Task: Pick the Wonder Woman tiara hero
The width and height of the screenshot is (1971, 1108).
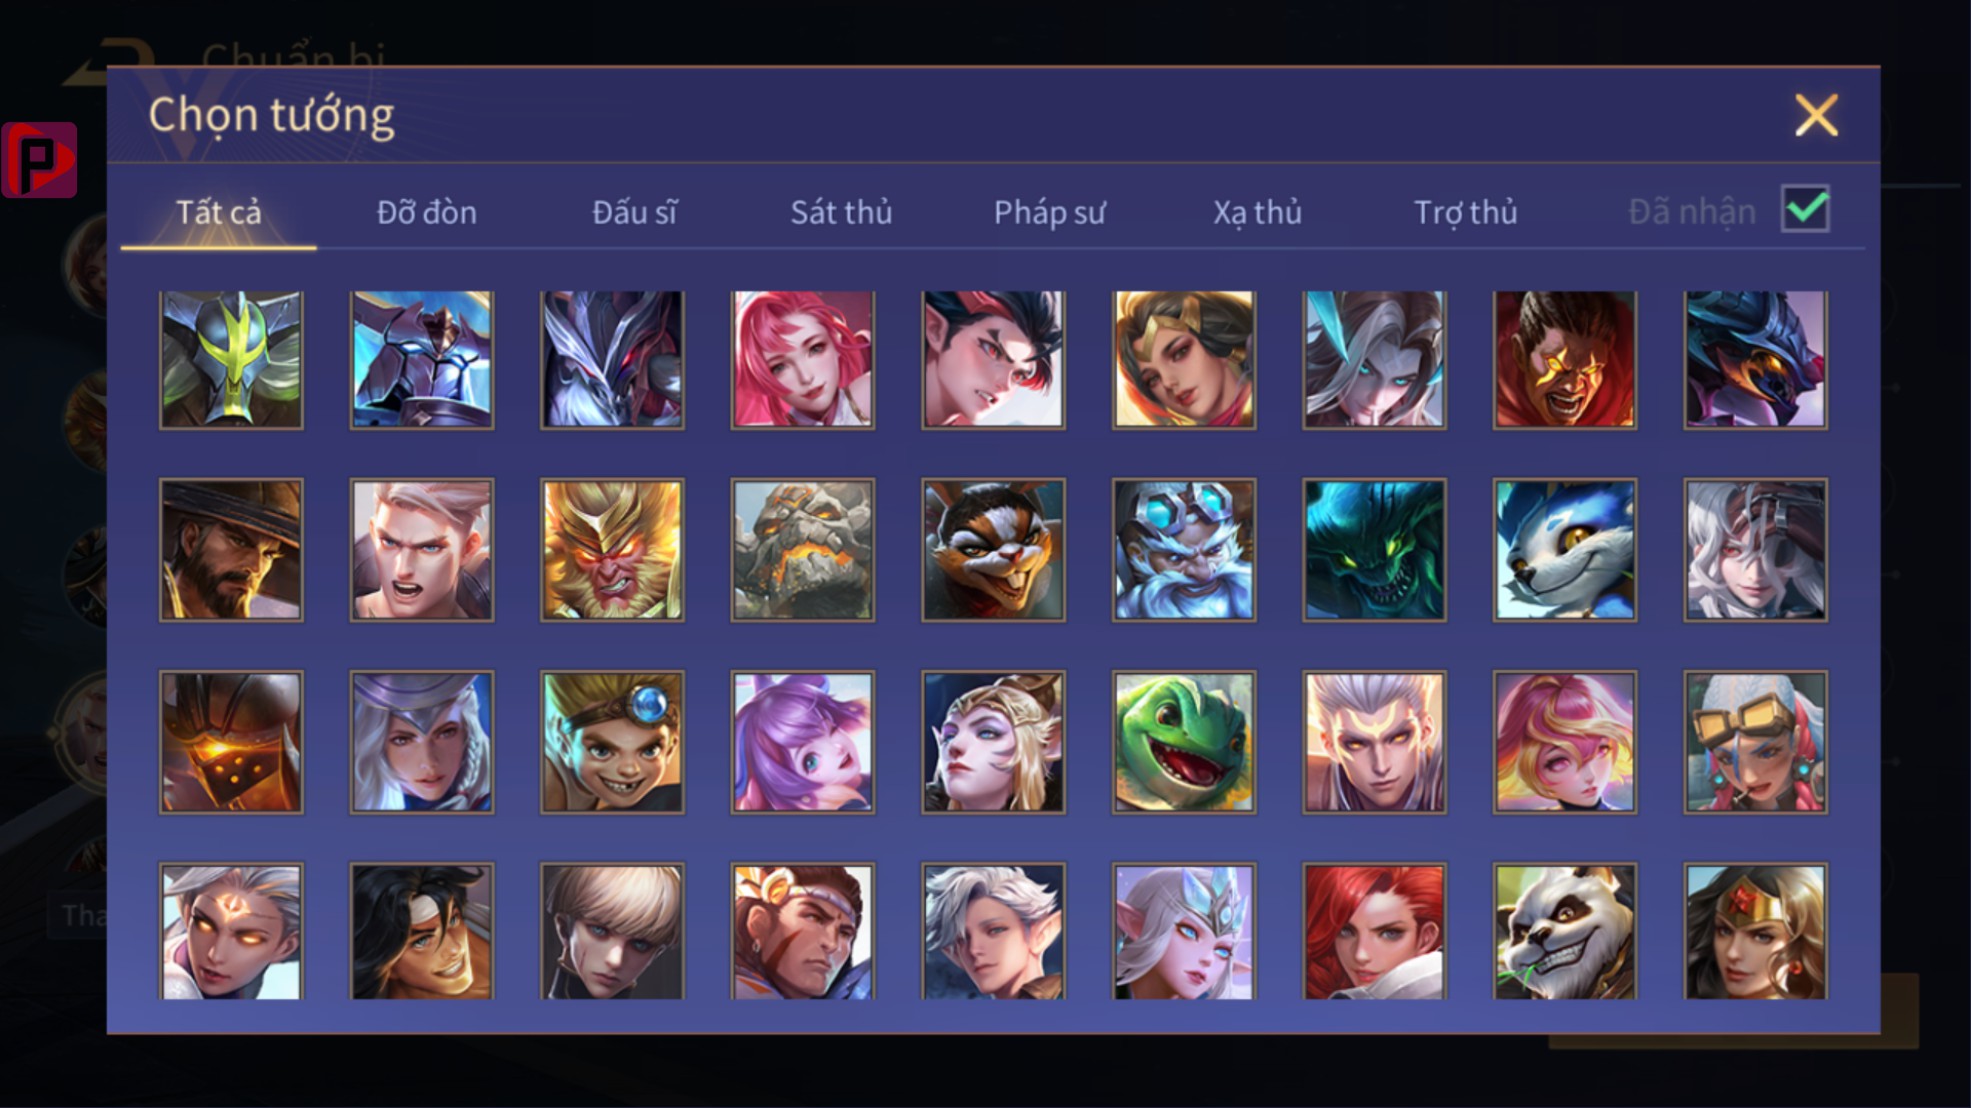Action: click(1755, 932)
